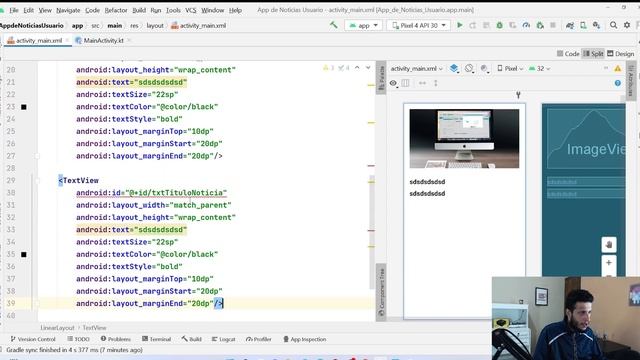The width and height of the screenshot is (640, 360).
Task: Click the layout warning triangle icon
Action: tap(618, 69)
